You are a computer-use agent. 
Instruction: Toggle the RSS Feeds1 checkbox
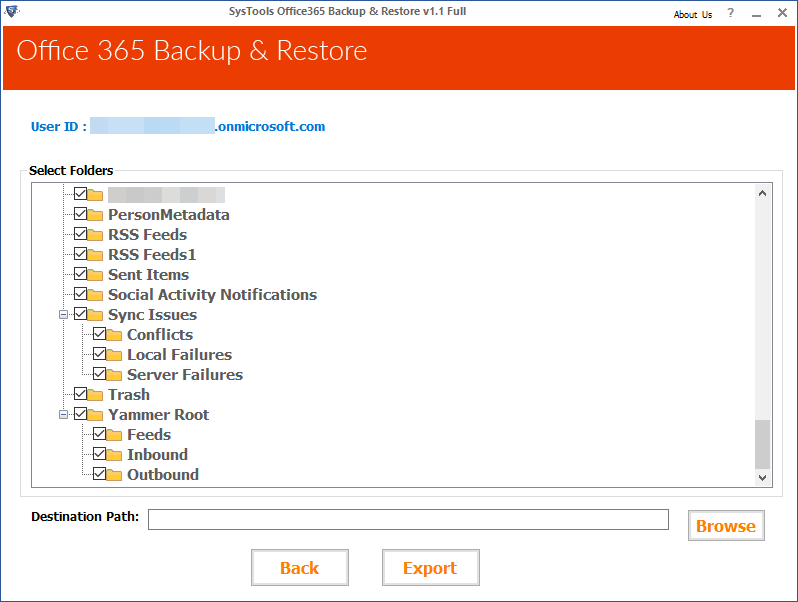[x=80, y=253]
